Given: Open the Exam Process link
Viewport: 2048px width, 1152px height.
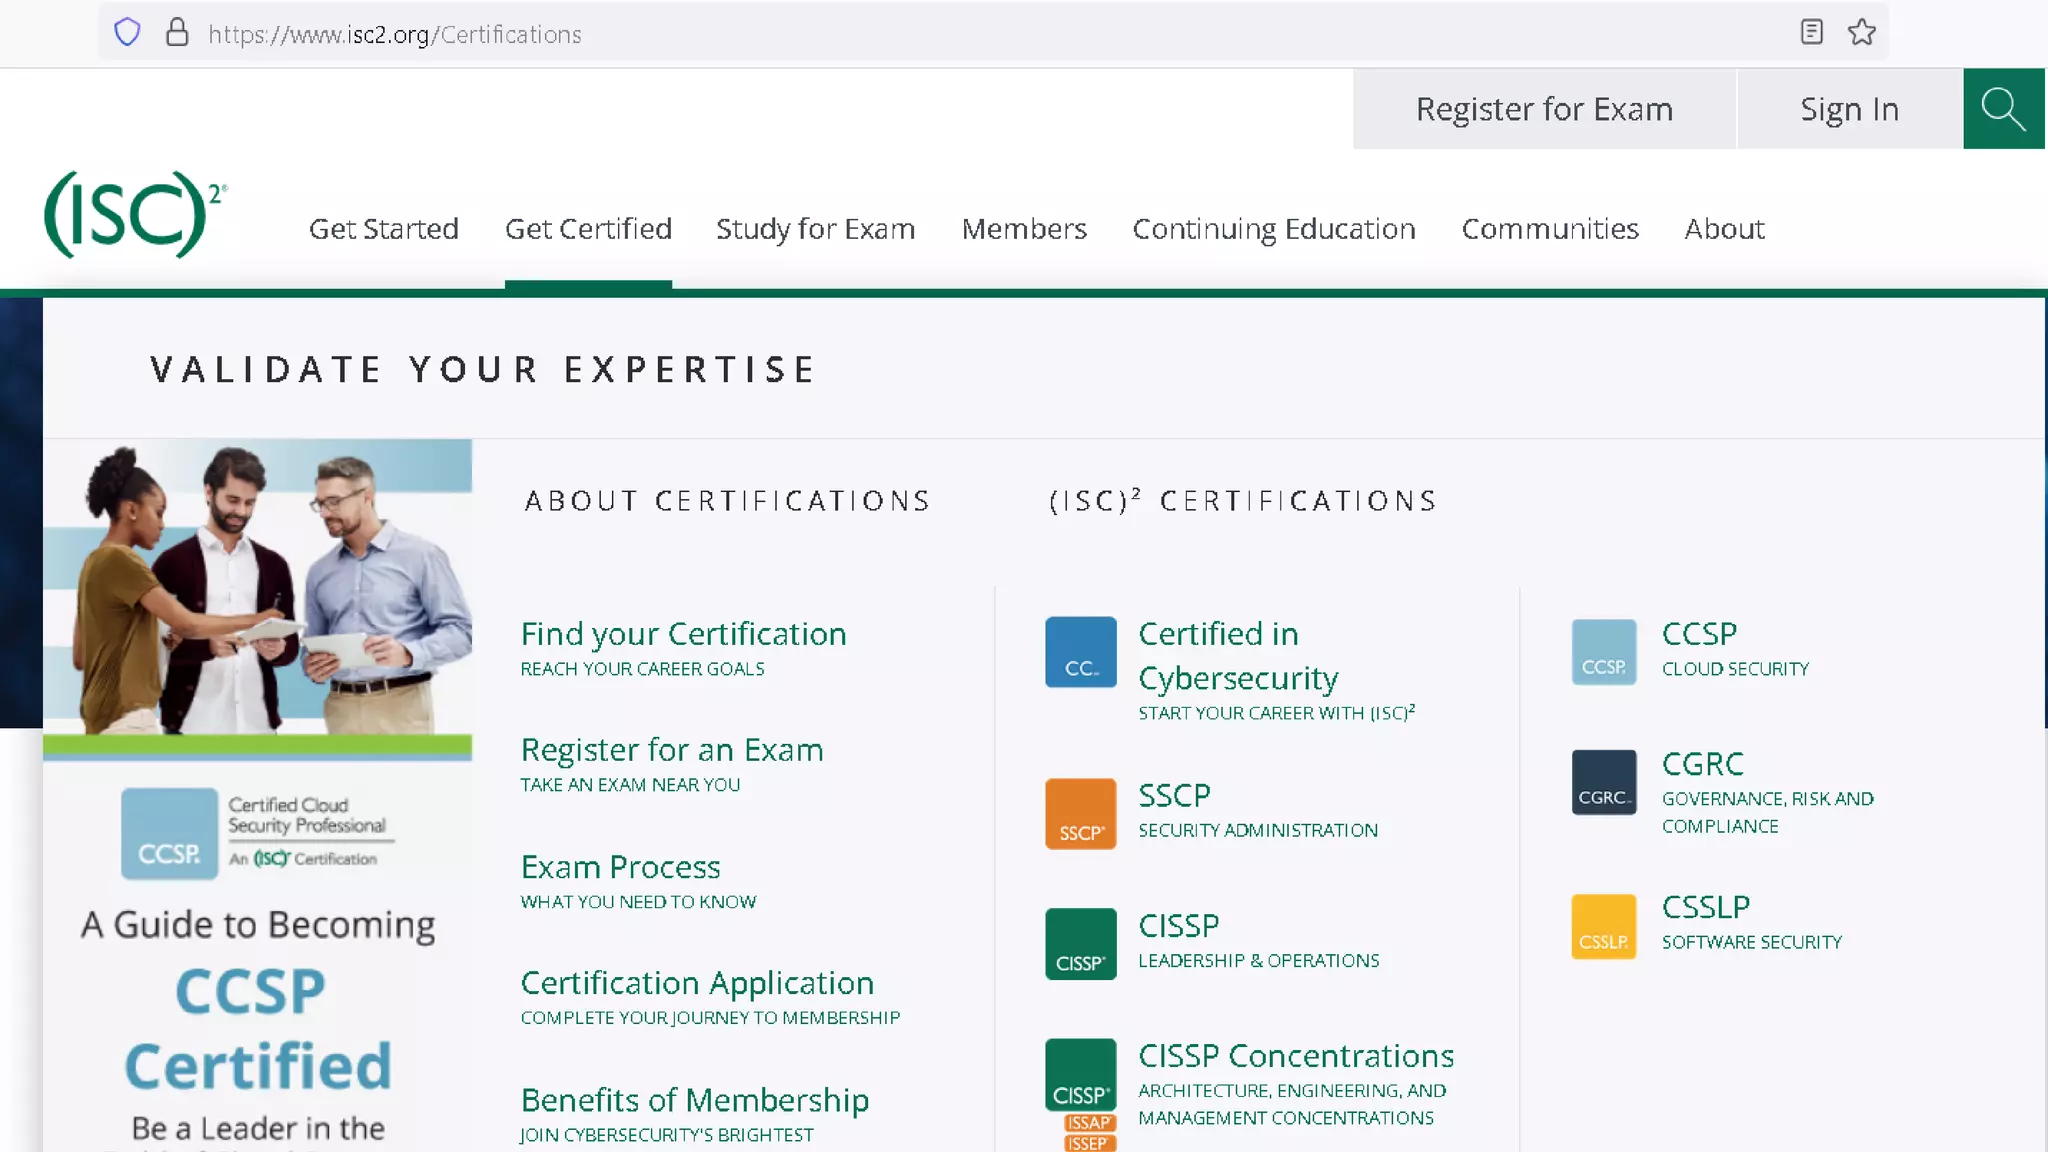Looking at the screenshot, I should tap(620, 867).
